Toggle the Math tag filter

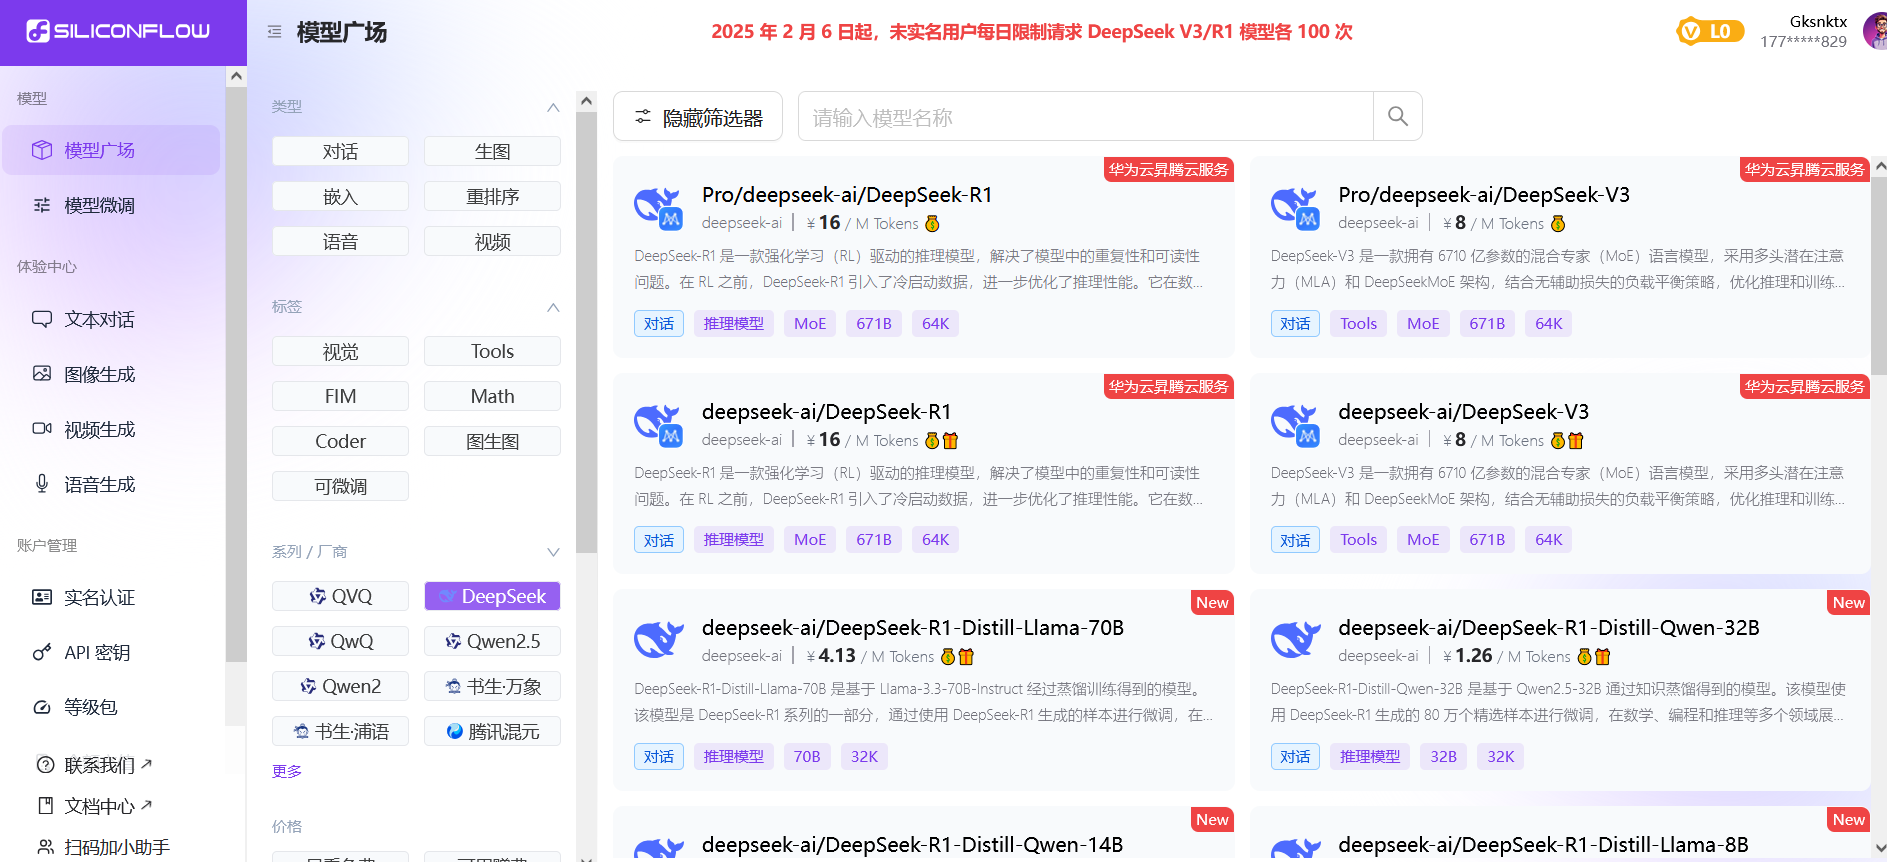[x=492, y=396]
